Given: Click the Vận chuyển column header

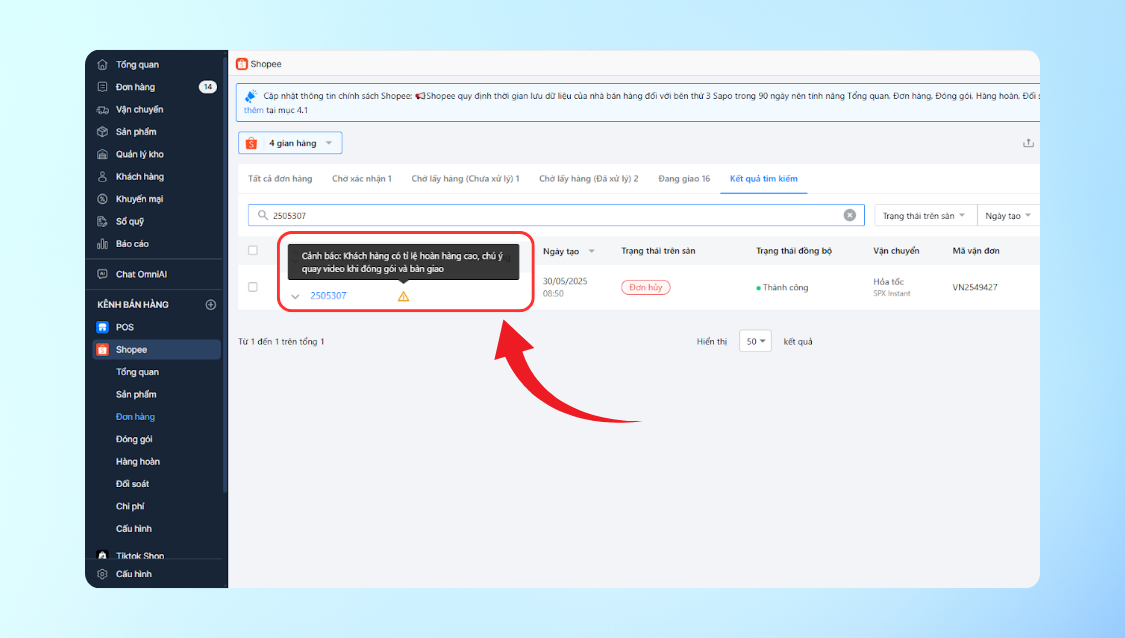Looking at the screenshot, I should coord(896,250).
